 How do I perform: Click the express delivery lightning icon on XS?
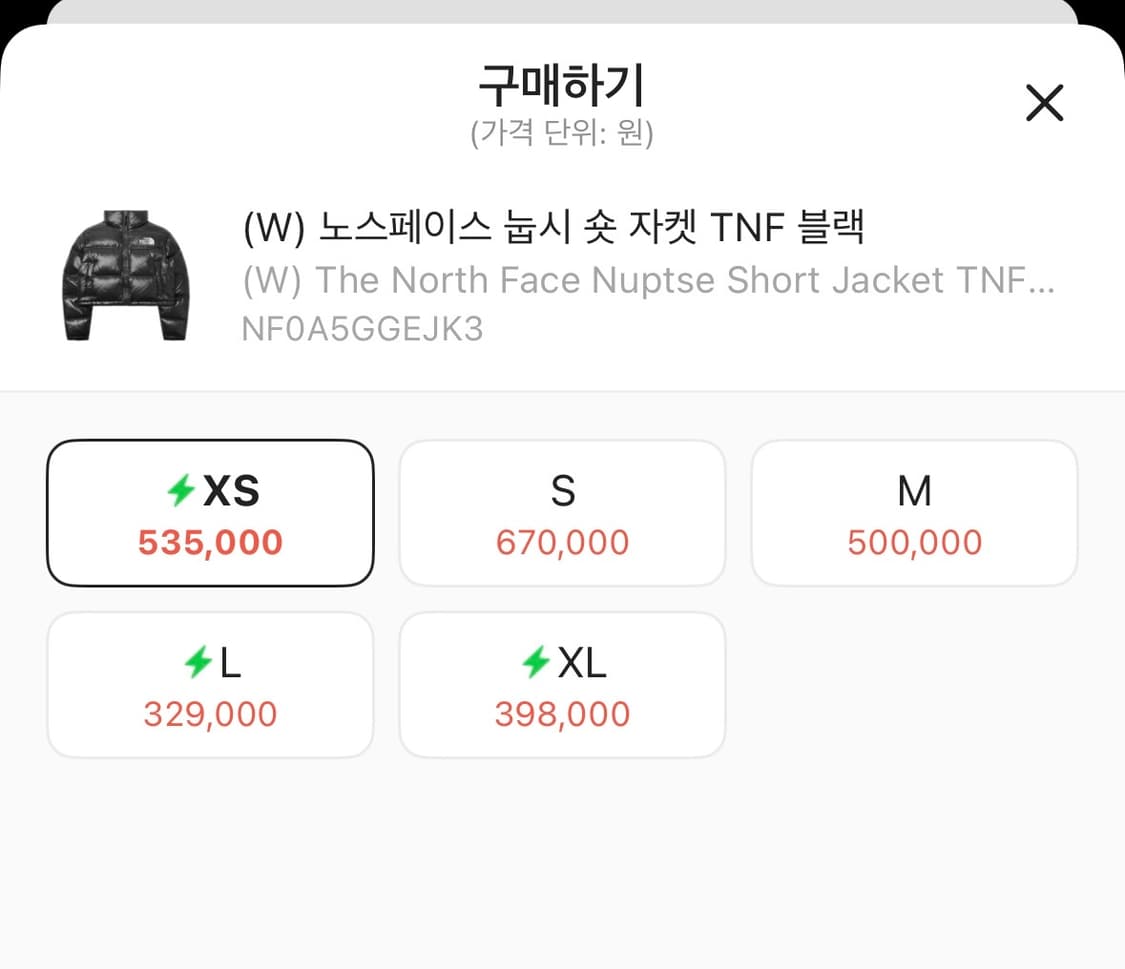(180, 490)
